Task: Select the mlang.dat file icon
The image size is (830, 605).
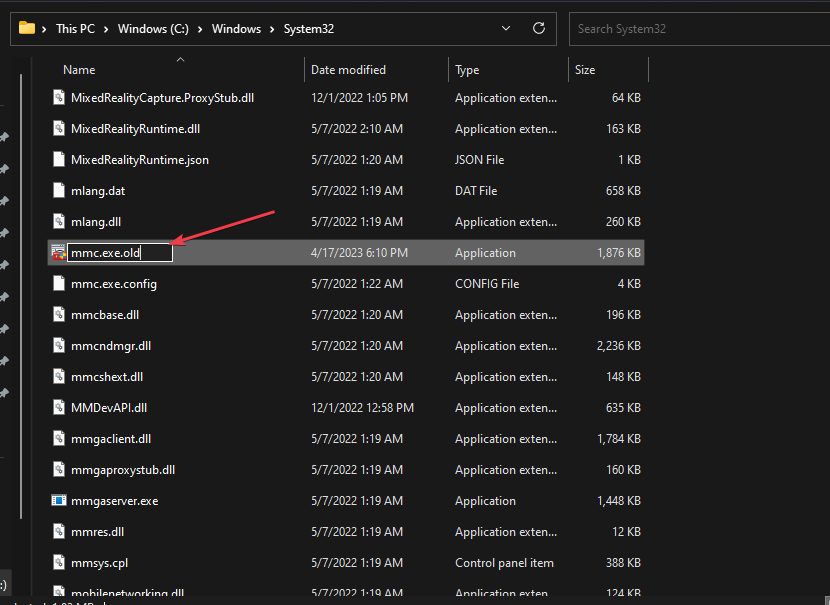Action: click(59, 191)
